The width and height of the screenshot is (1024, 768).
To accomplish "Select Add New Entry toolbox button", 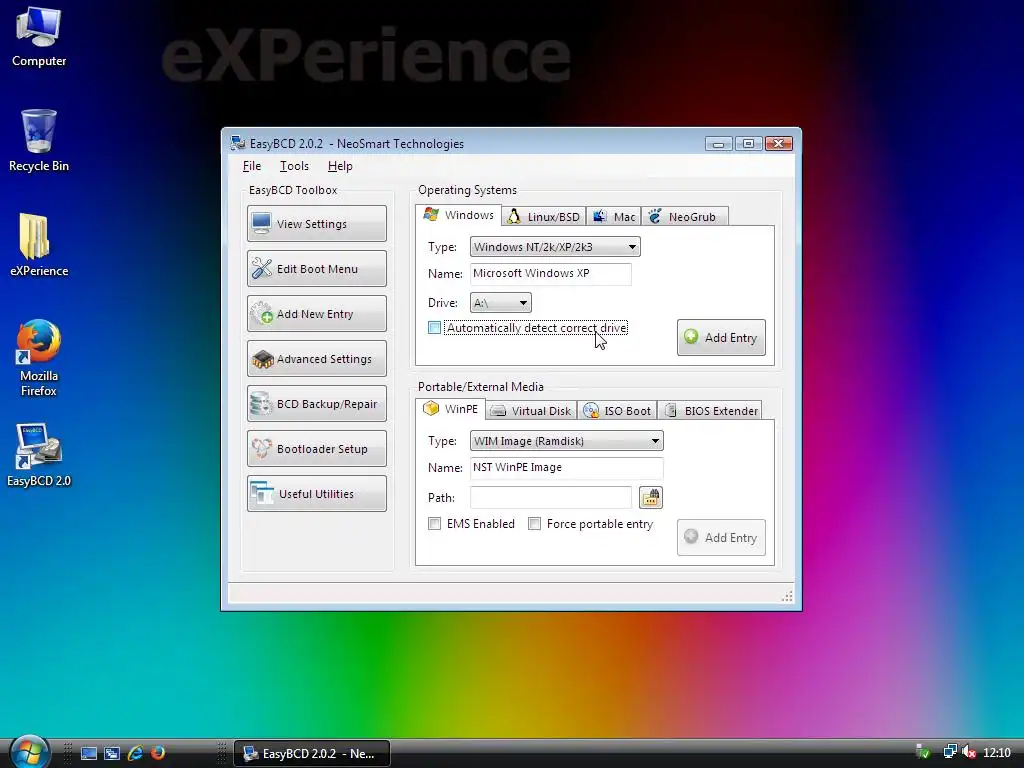I will coord(317,313).
